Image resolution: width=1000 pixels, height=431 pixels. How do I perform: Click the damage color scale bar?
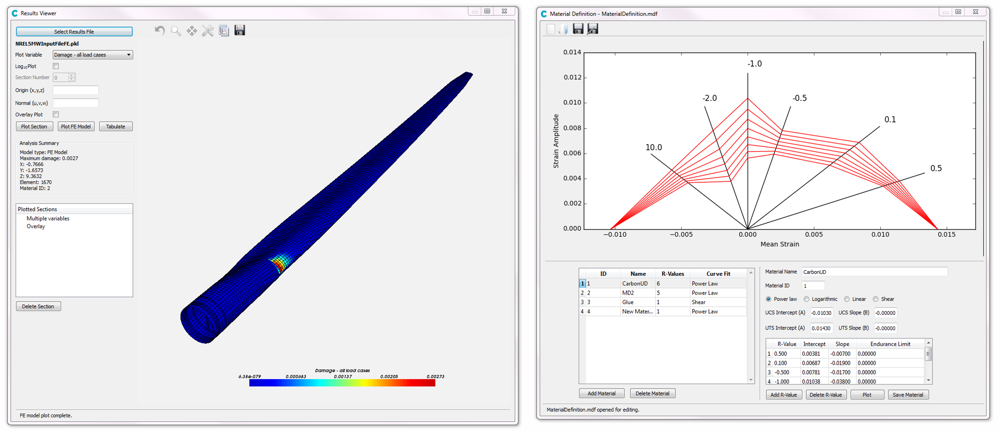[x=342, y=383]
